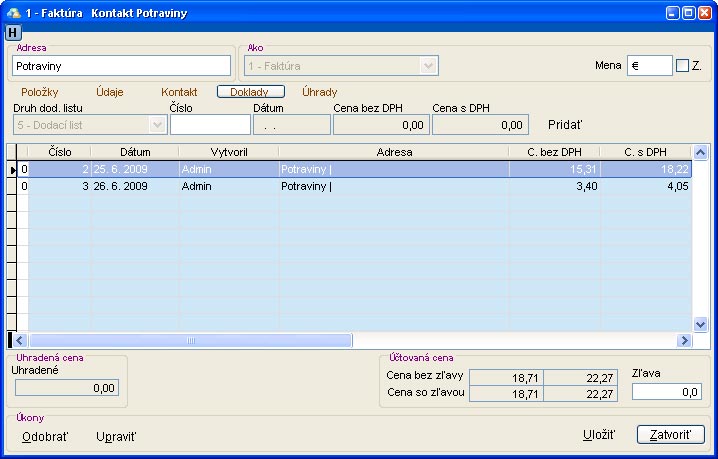Click the app icon in title bar
The height and width of the screenshot is (459, 718).
pyautogui.click(x=12, y=13)
